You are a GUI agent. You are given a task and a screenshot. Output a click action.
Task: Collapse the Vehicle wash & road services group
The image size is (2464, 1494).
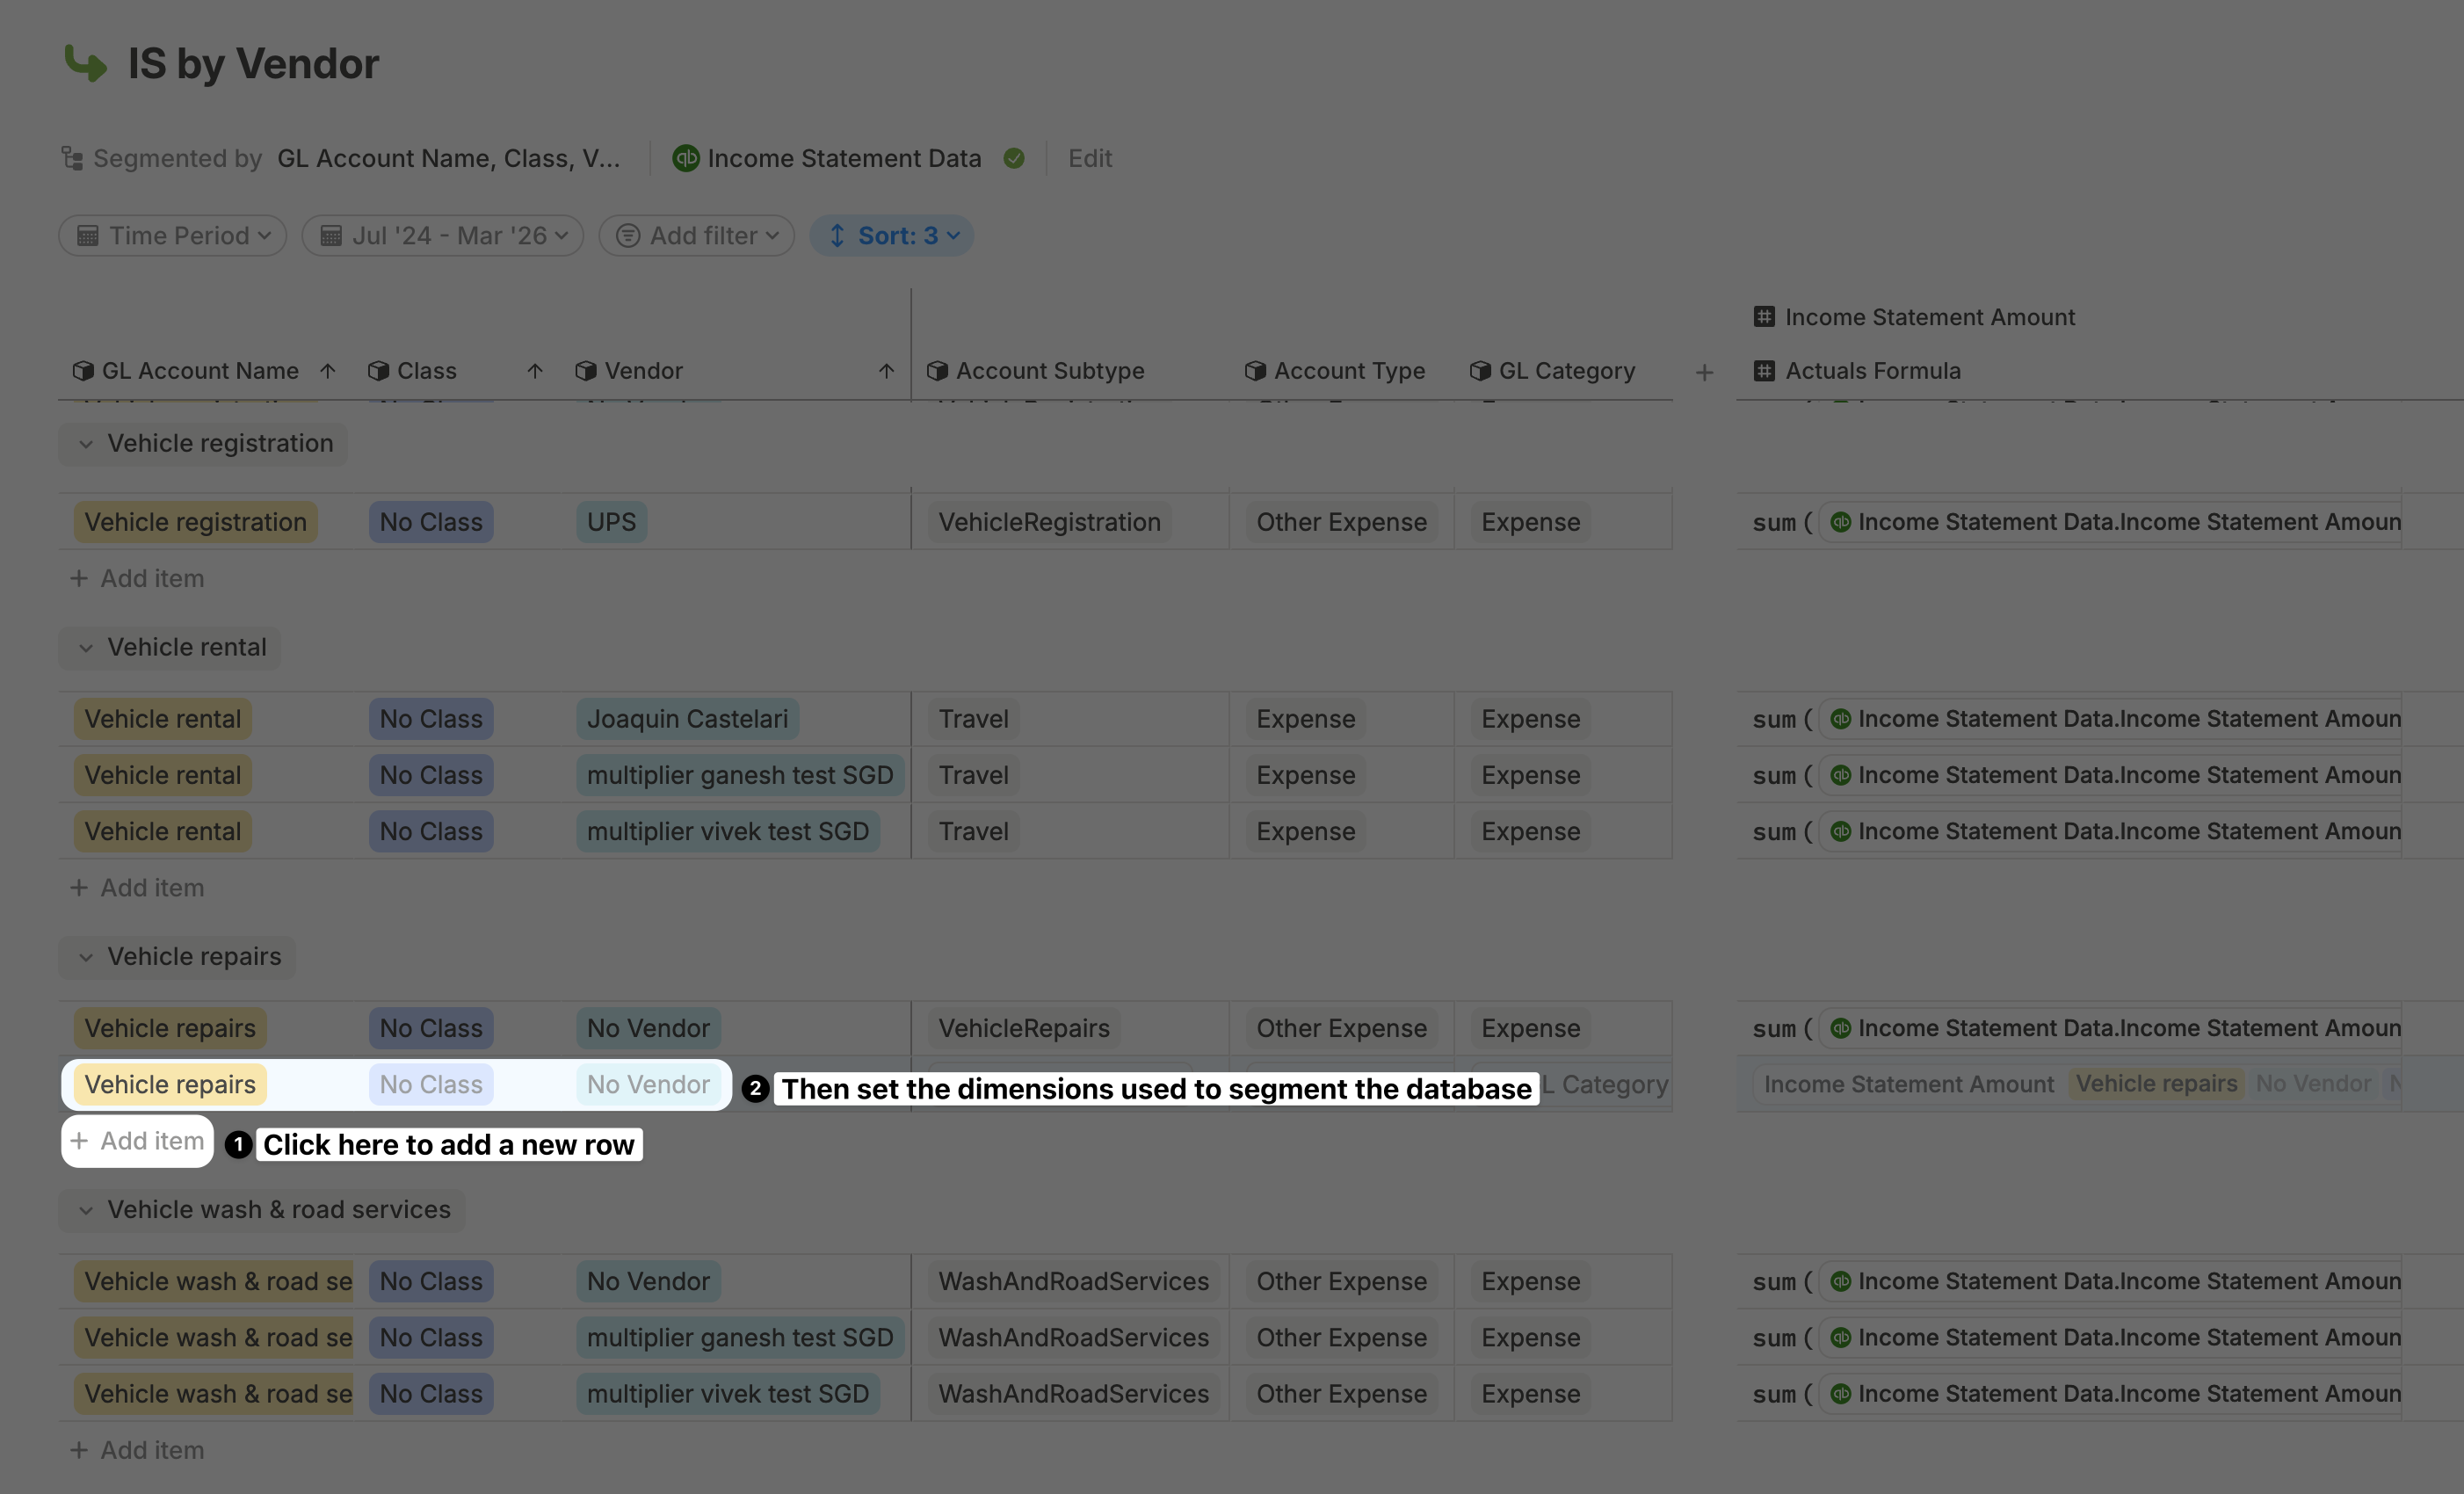point(86,1210)
